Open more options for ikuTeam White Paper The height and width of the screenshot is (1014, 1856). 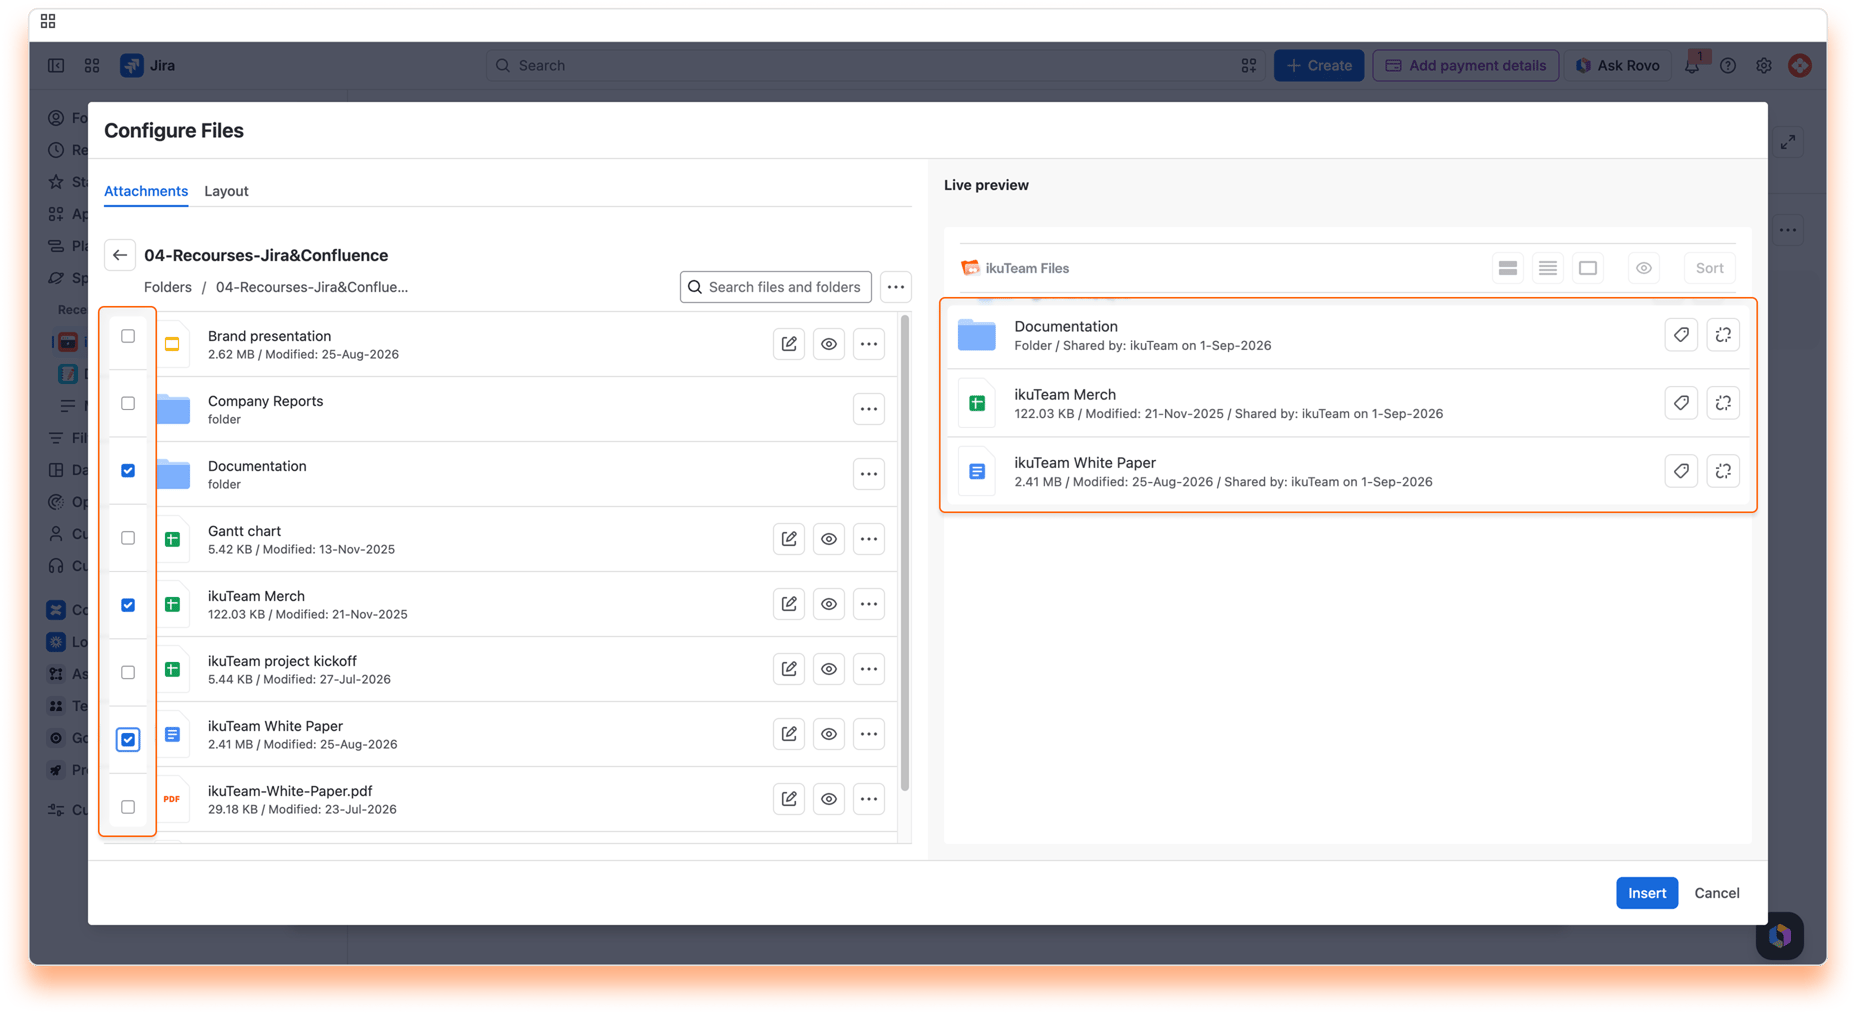tap(869, 734)
